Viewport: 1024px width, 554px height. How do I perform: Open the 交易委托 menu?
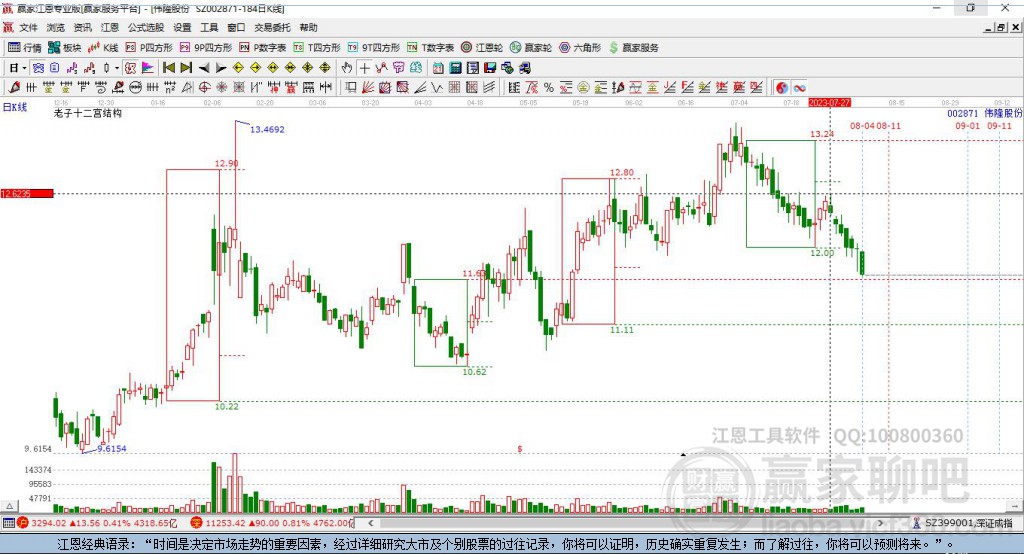[x=272, y=27]
